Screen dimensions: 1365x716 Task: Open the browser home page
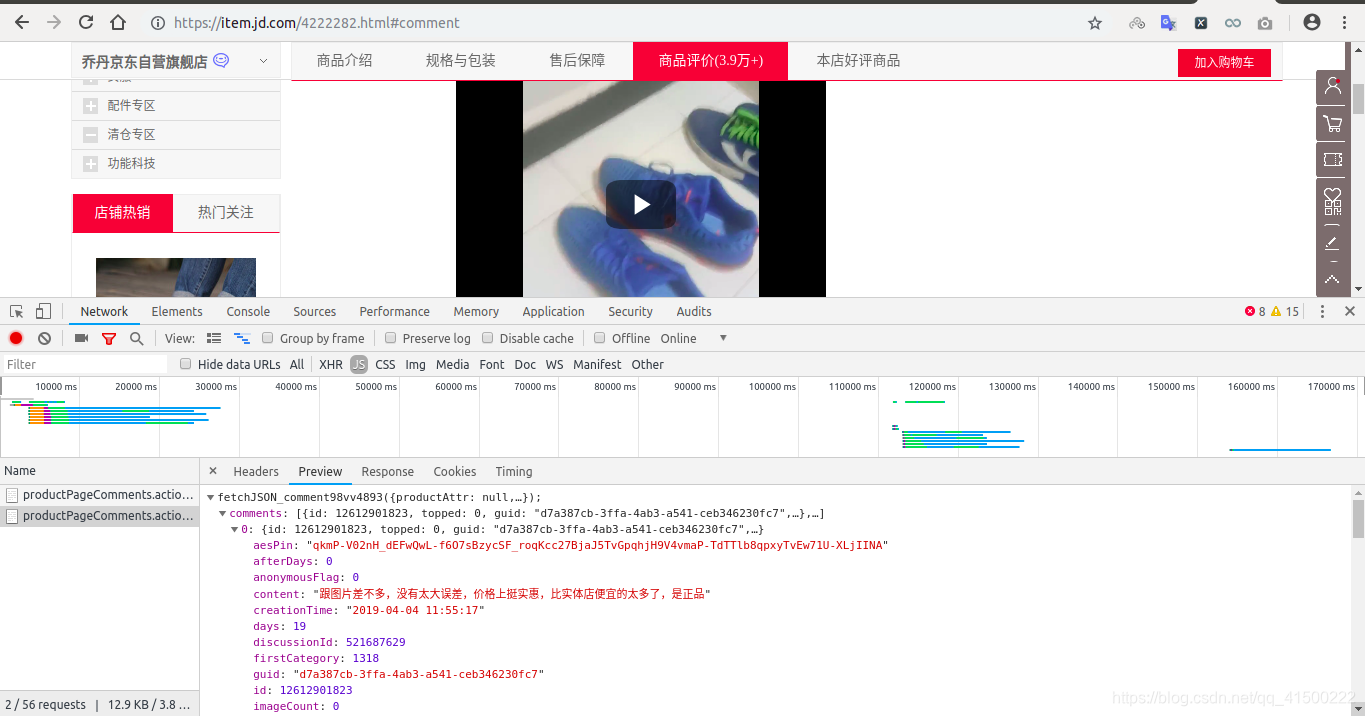[118, 22]
